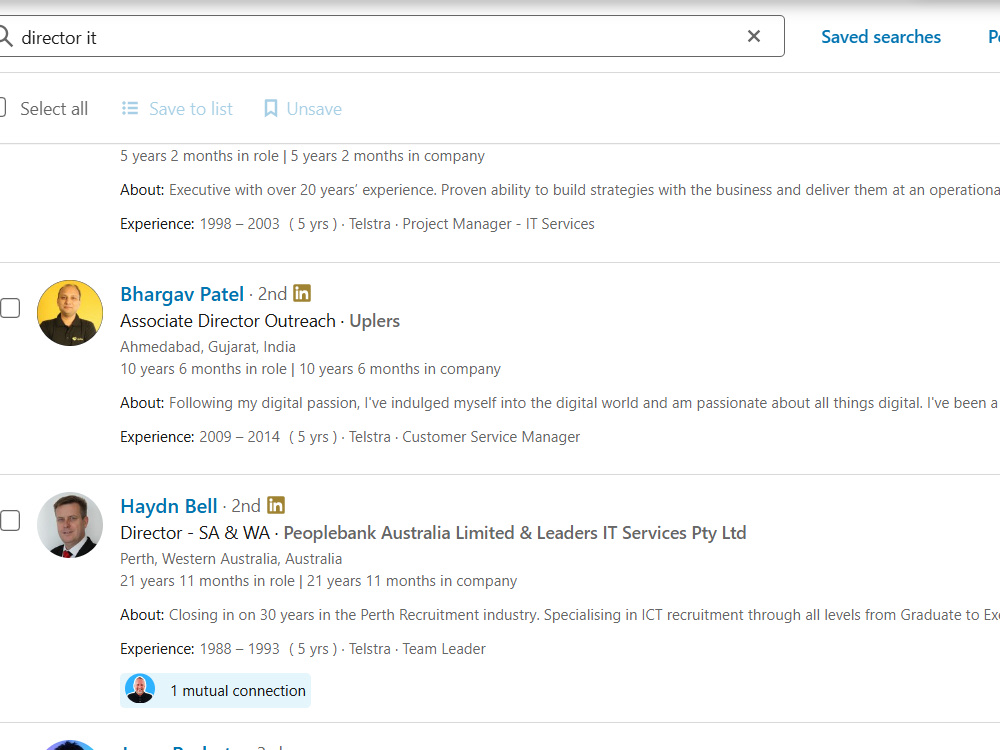Click About text starting 'Following my digital passion'
This screenshot has height=750, width=1000.
tap(583, 403)
